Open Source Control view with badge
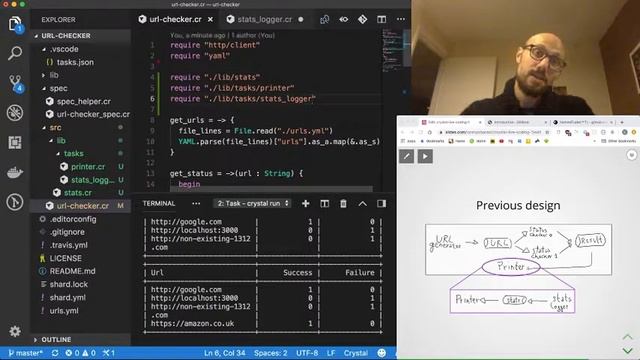This screenshot has width=640, height=360. 16,83
